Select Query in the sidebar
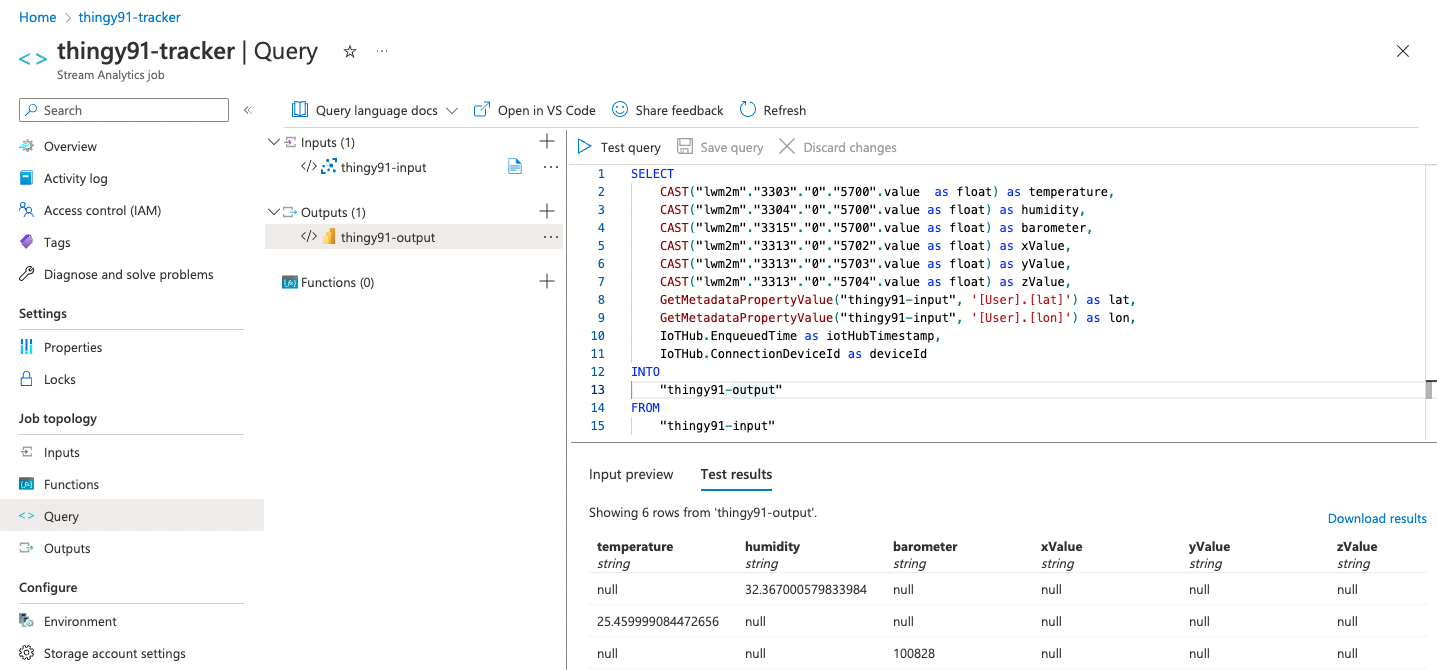This screenshot has width=1437, height=670. pos(132,516)
